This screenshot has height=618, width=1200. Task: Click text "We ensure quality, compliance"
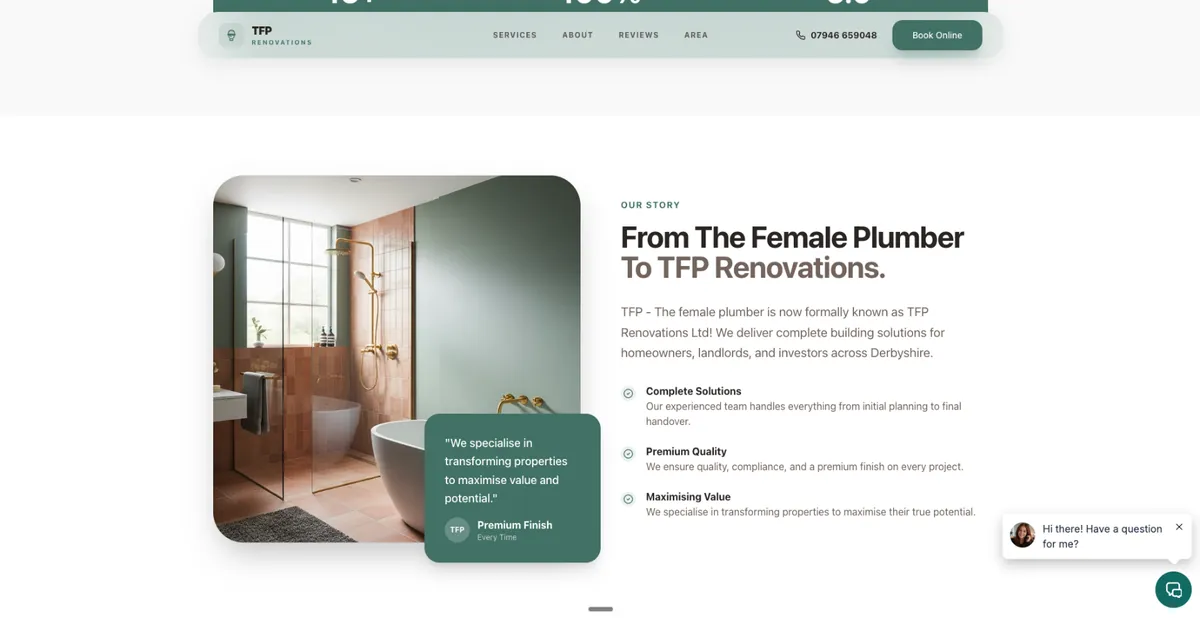click(804, 467)
